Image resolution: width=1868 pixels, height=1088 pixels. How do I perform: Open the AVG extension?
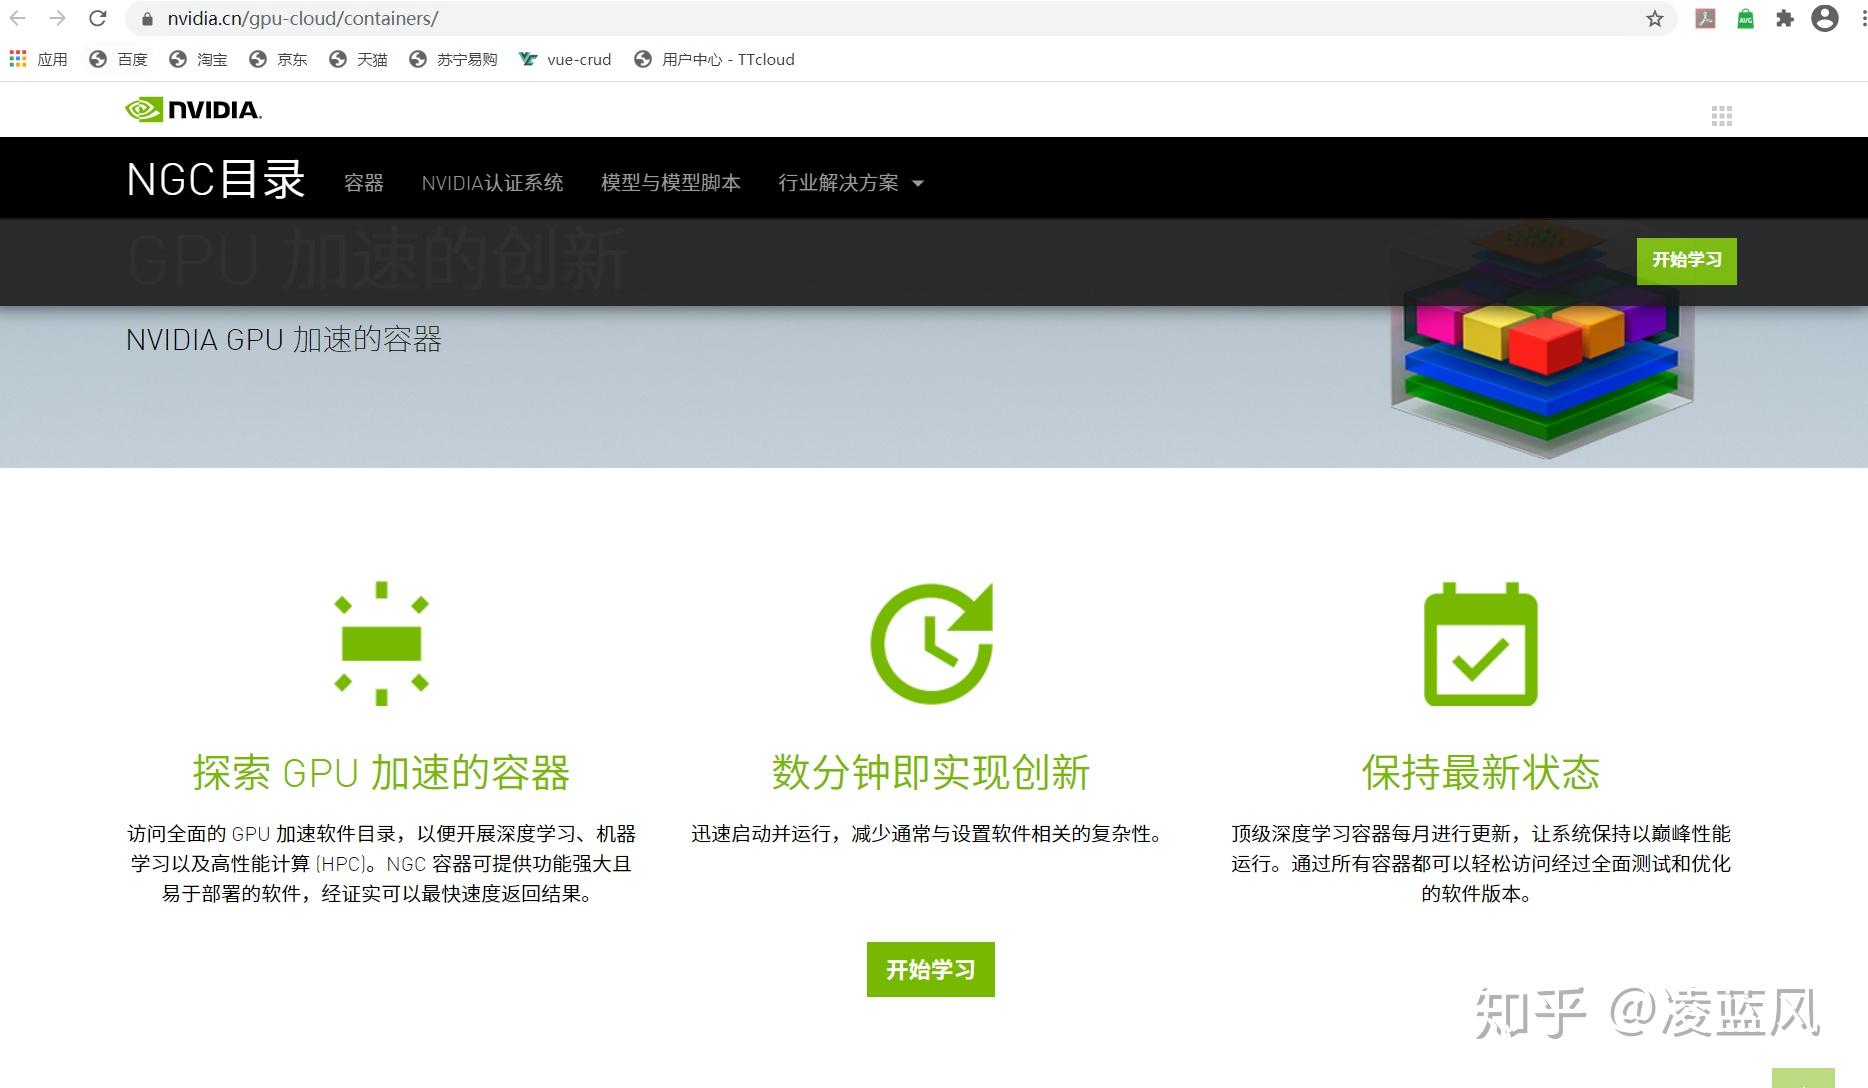point(1744,18)
